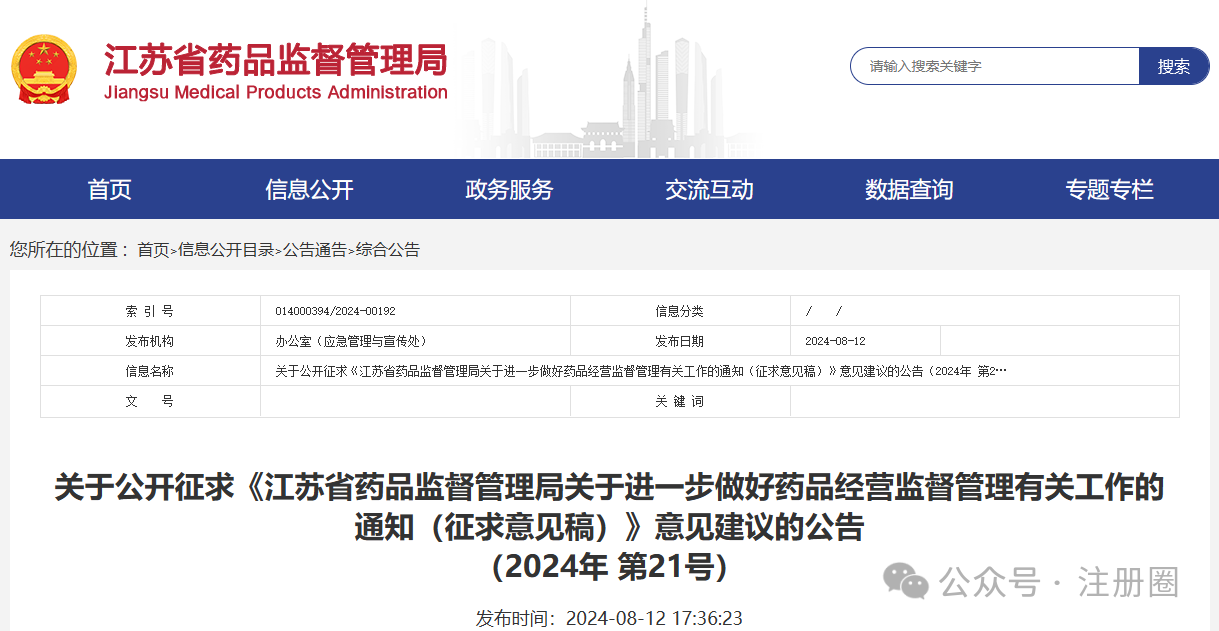1219x631 pixels.
Task: Open the 综合公告 breadcrumb link
Action: pos(388,250)
